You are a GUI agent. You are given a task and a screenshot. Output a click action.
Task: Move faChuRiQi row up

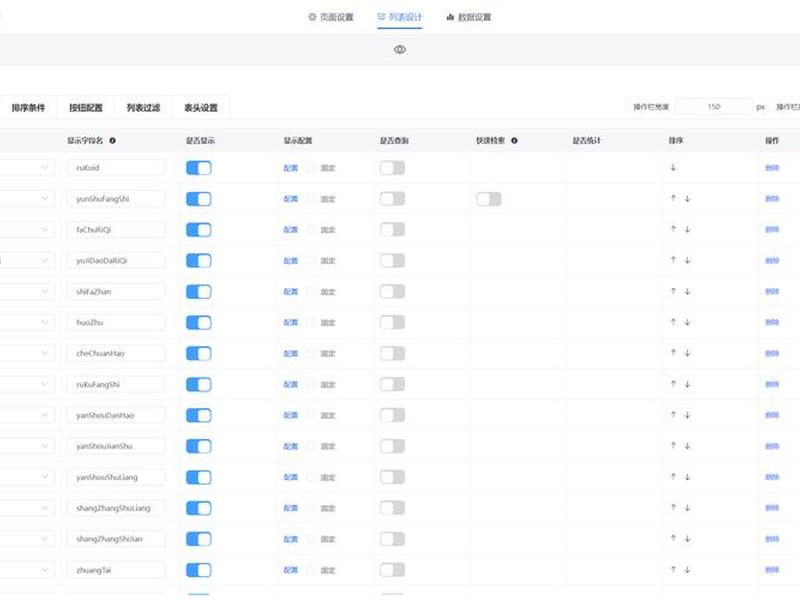tap(673, 230)
